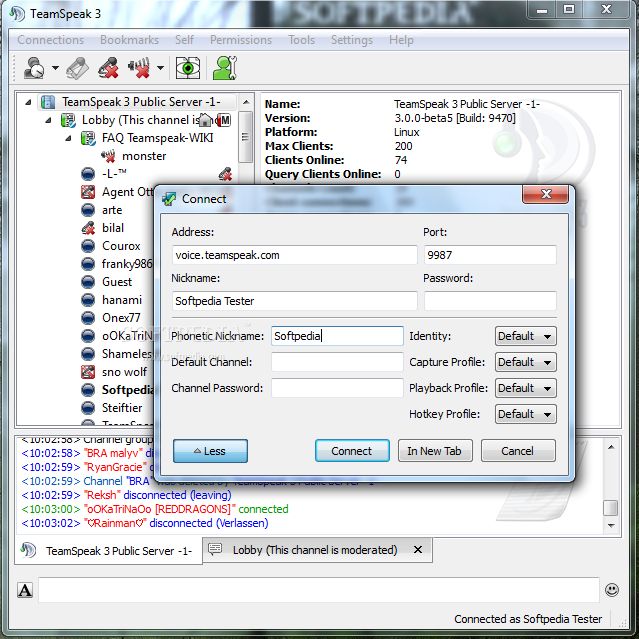This screenshot has height=639, width=639.
Task: Click the client icon beside Courox
Action: click(x=88, y=246)
